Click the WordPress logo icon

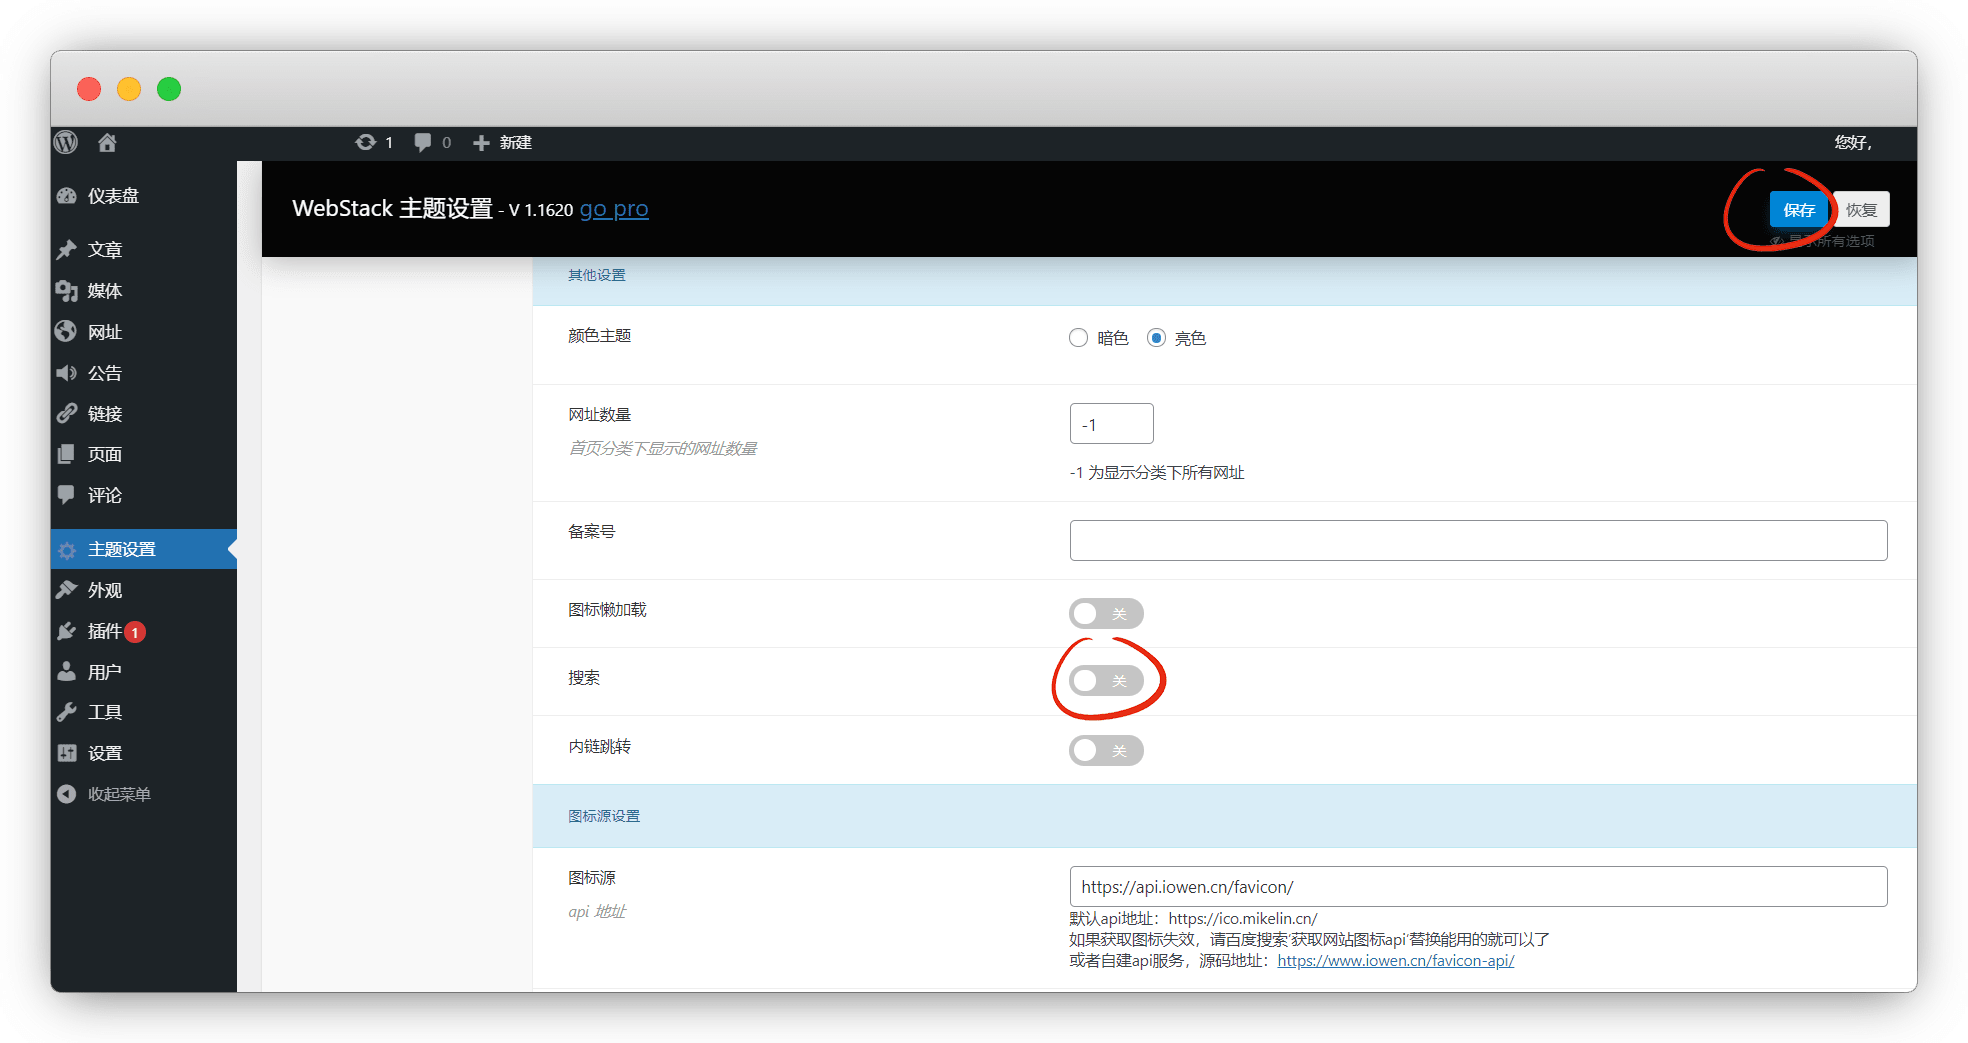click(66, 143)
